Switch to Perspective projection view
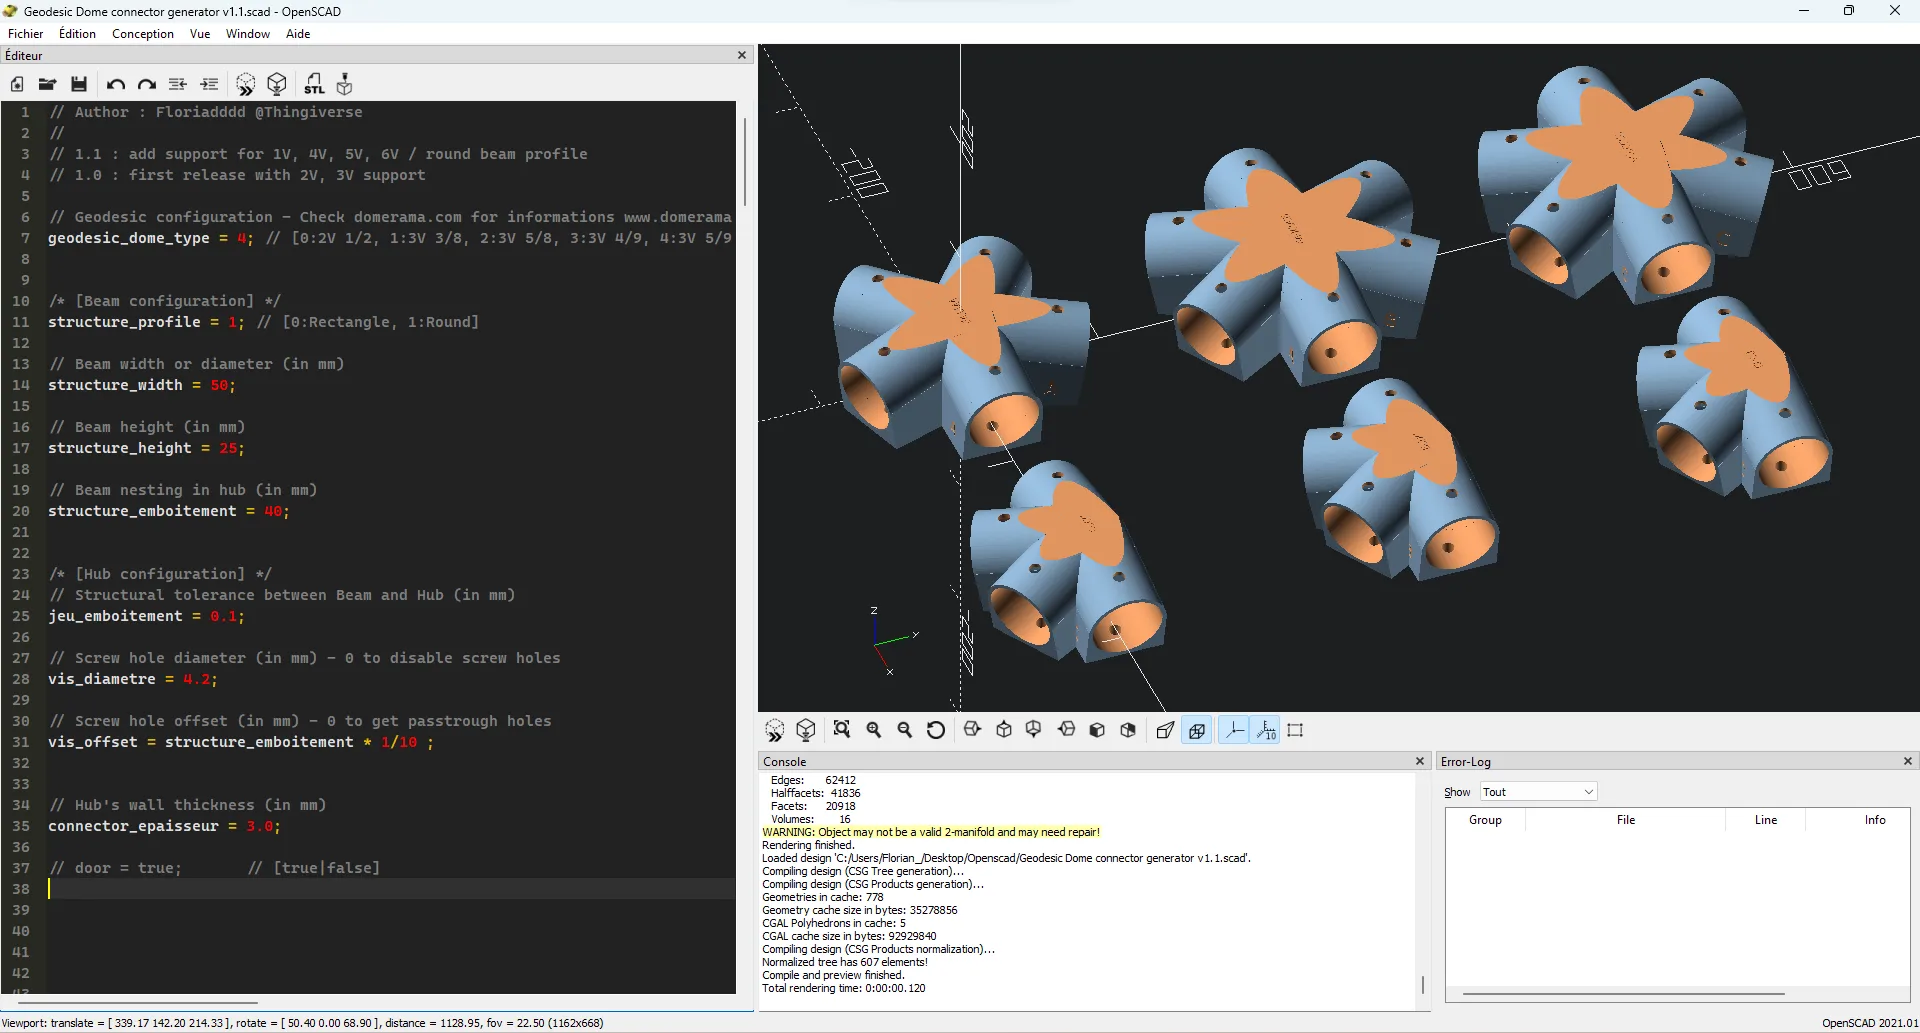This screenshot has height=1033, width=1920. [x=1165, y=730]
